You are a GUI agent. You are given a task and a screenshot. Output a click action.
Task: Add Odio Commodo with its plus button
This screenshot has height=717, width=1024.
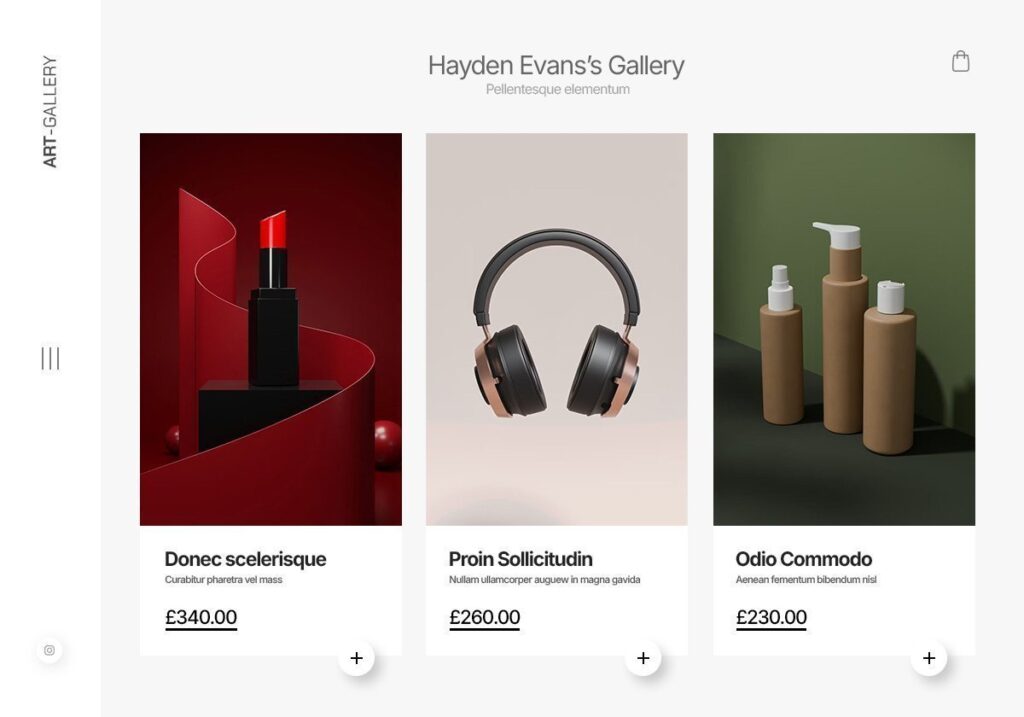click(929, 658)
